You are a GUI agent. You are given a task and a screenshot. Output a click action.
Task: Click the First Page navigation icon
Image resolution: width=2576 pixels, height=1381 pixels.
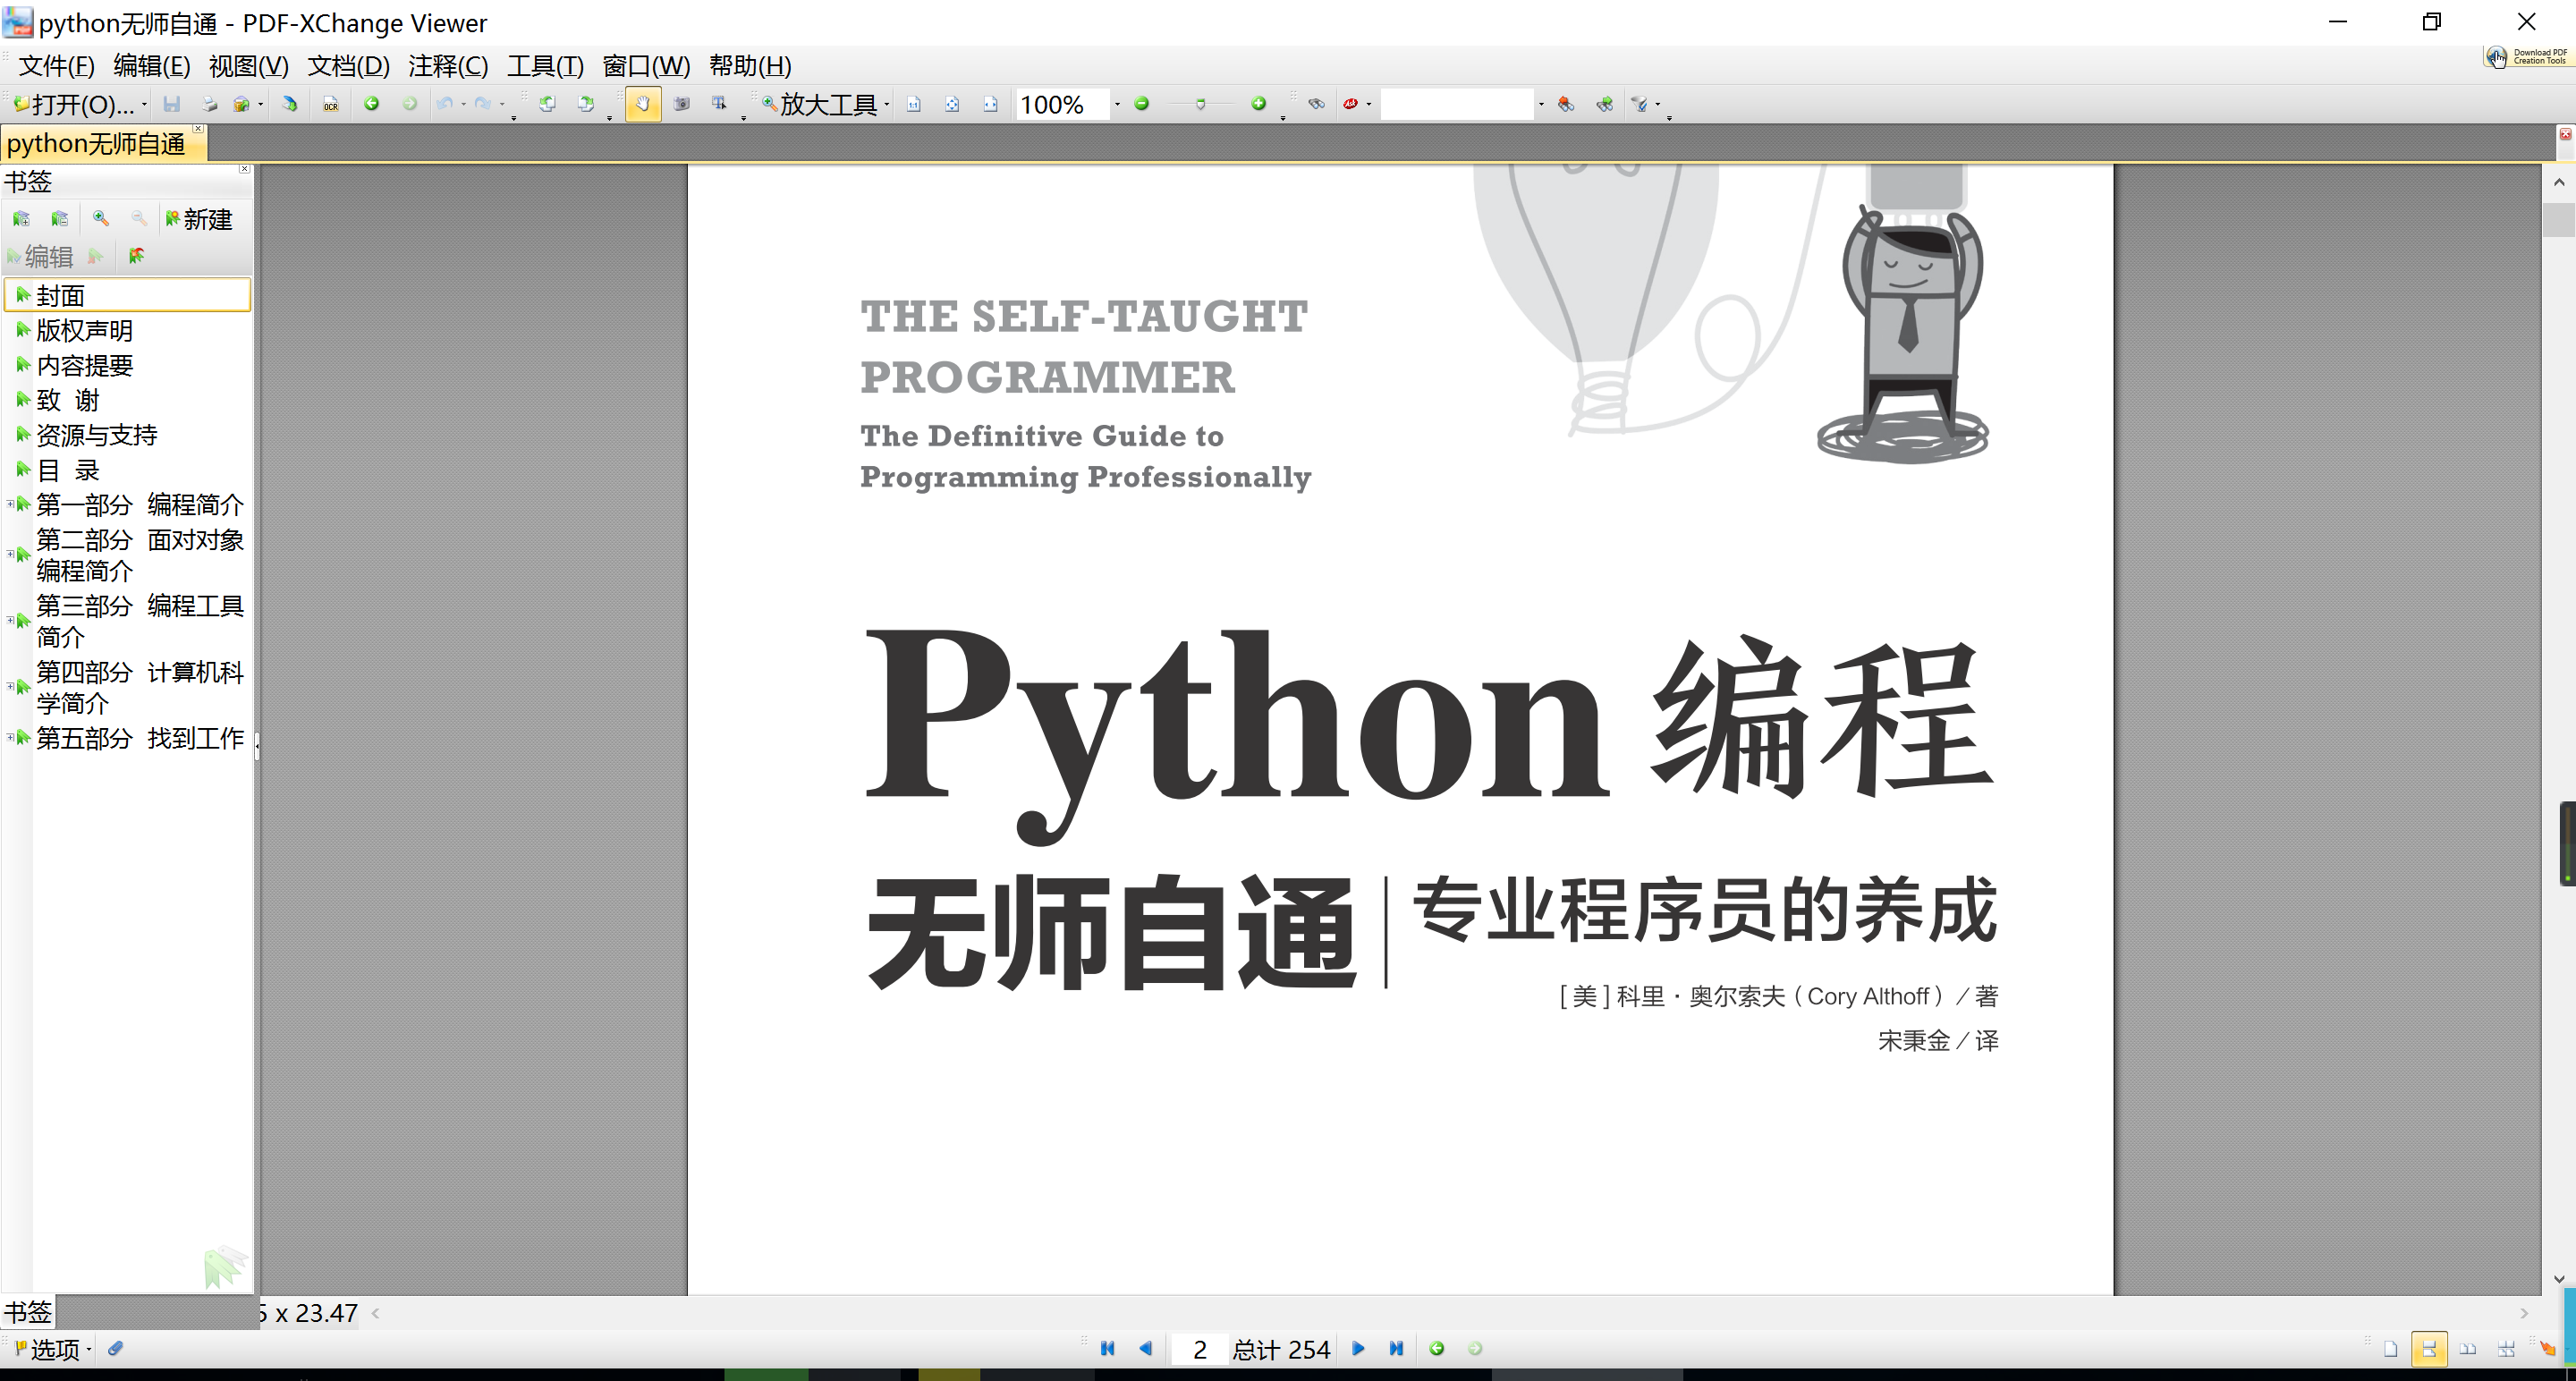[1108, 1348]
